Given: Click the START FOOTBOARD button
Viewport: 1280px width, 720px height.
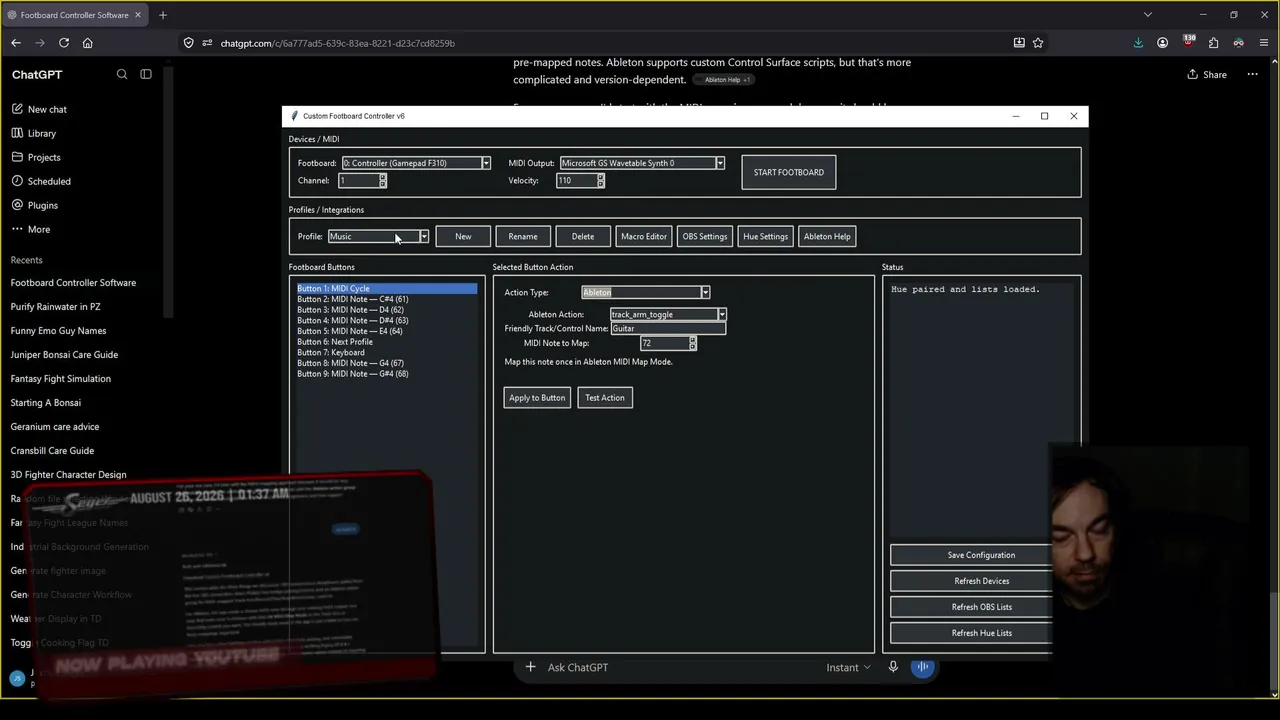Looking at the screenshot, I should pos(789,172).
